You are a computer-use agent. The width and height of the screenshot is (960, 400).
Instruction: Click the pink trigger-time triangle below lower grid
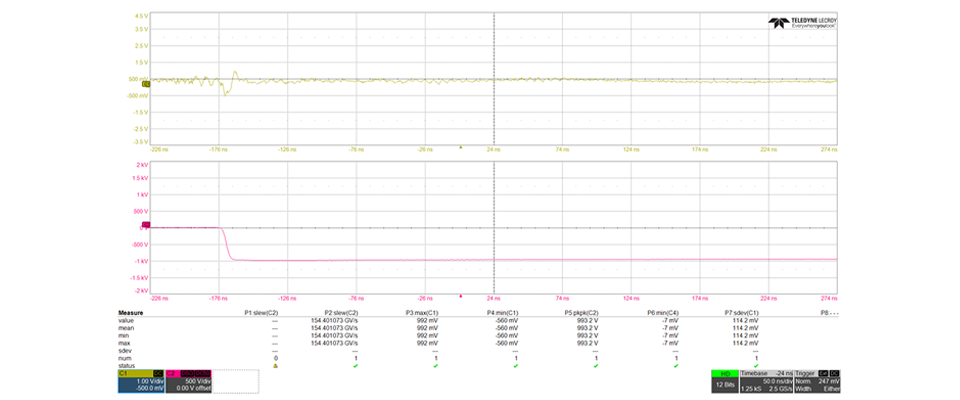(460, 296)
